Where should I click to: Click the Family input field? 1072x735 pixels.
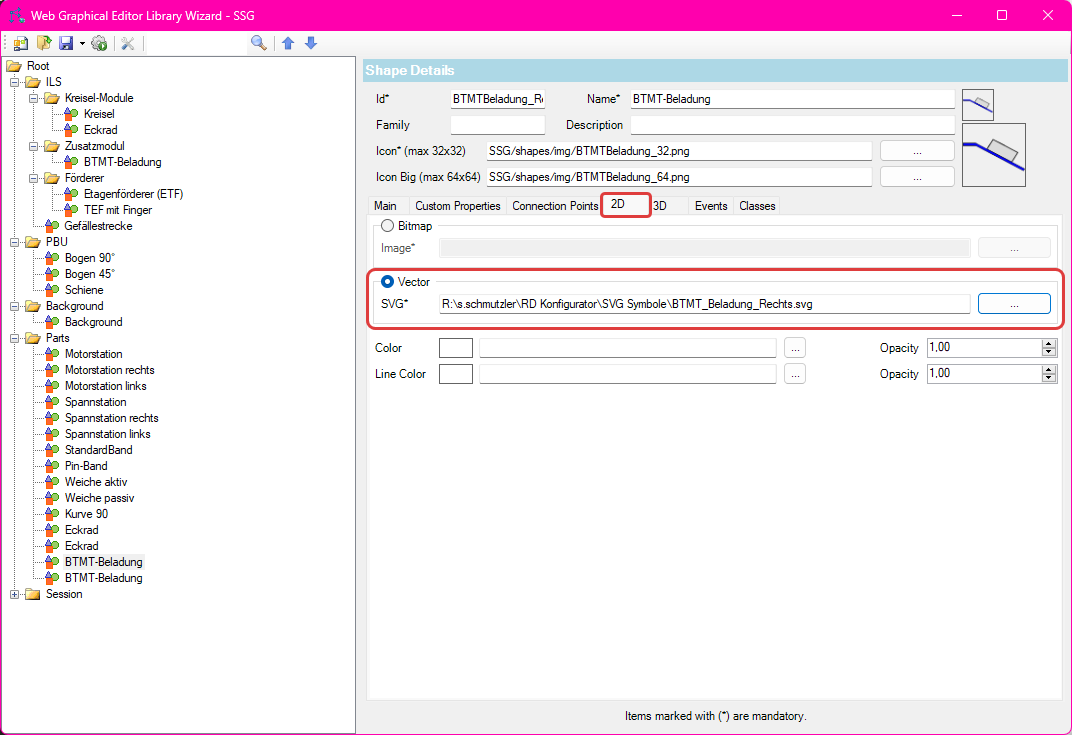[498, 125]
